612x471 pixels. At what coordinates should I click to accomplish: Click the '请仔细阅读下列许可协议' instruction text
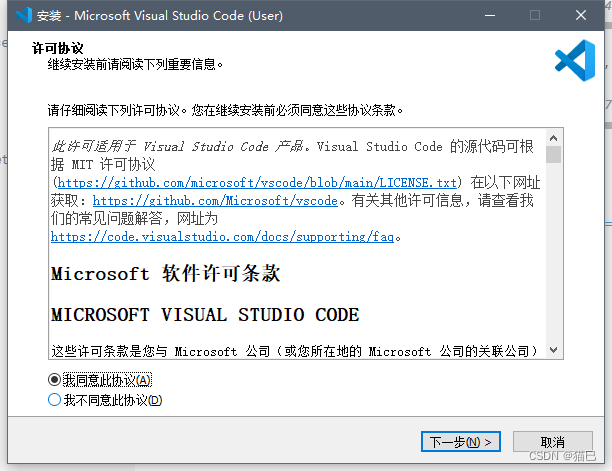click(x=225, y=110)
